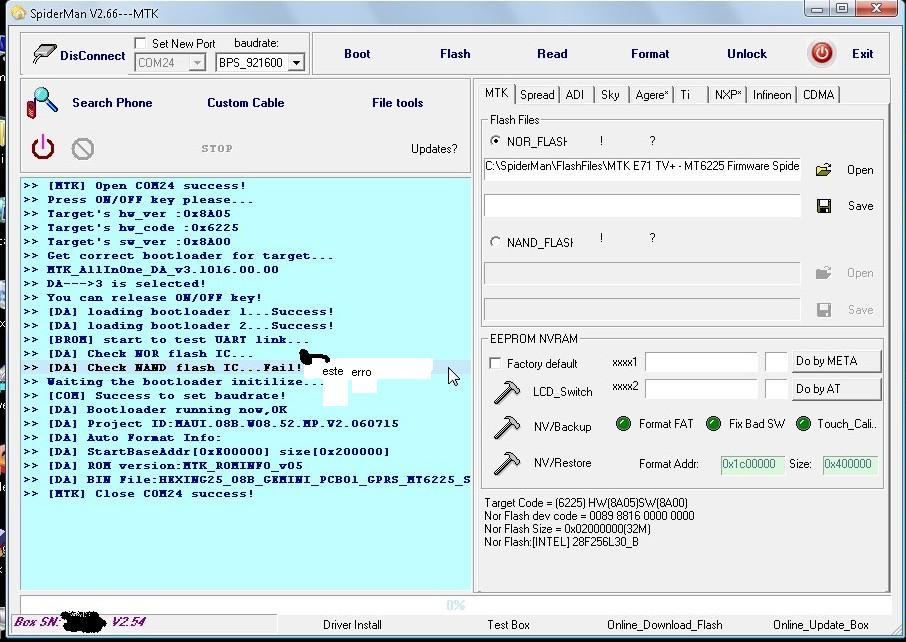Click the Updates? link
The height and width of the screenshot is (642, 906).
434,149
